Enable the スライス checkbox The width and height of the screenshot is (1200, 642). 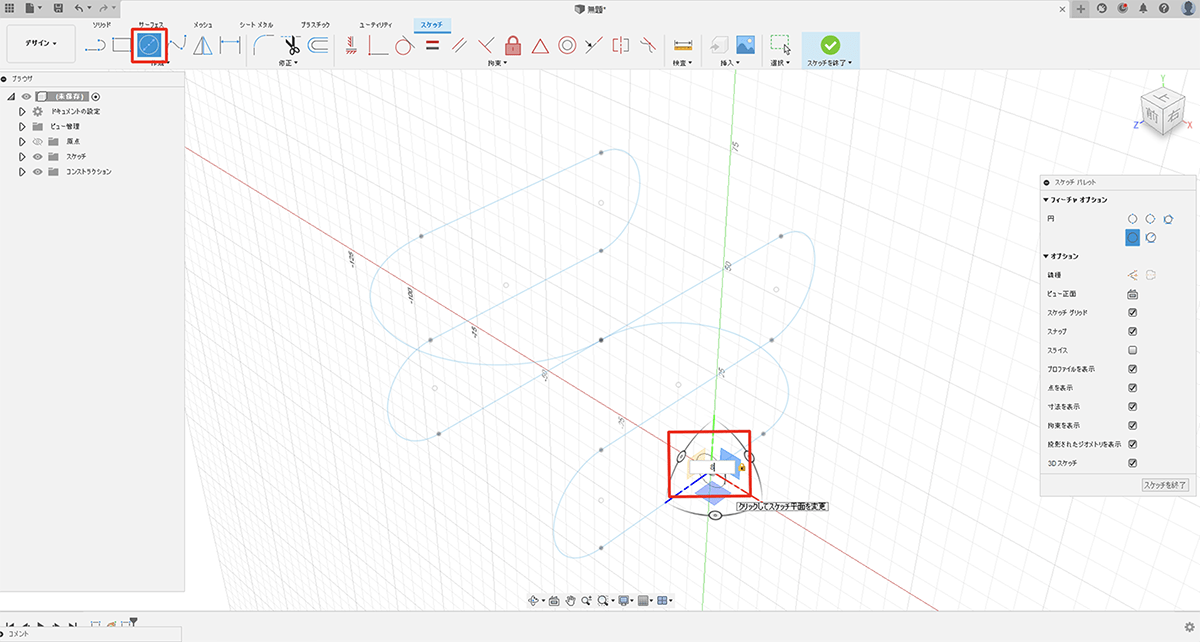click(1132, 350)
